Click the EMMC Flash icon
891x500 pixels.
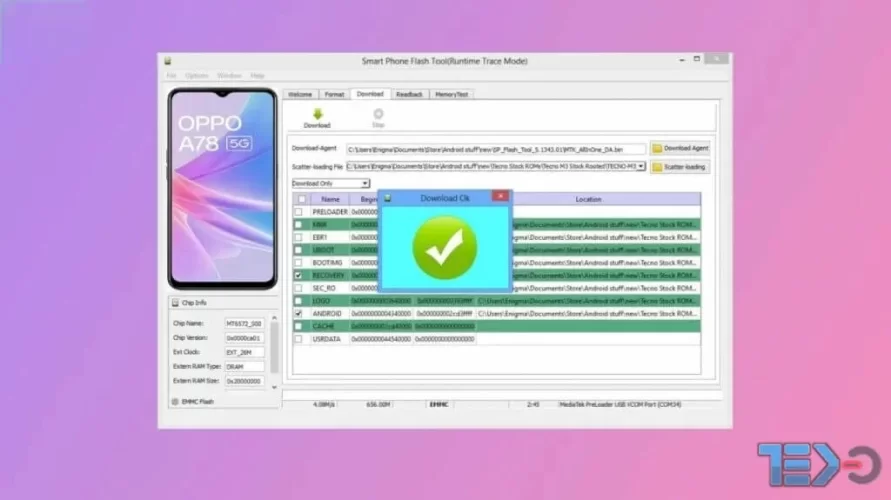[175, 402]
